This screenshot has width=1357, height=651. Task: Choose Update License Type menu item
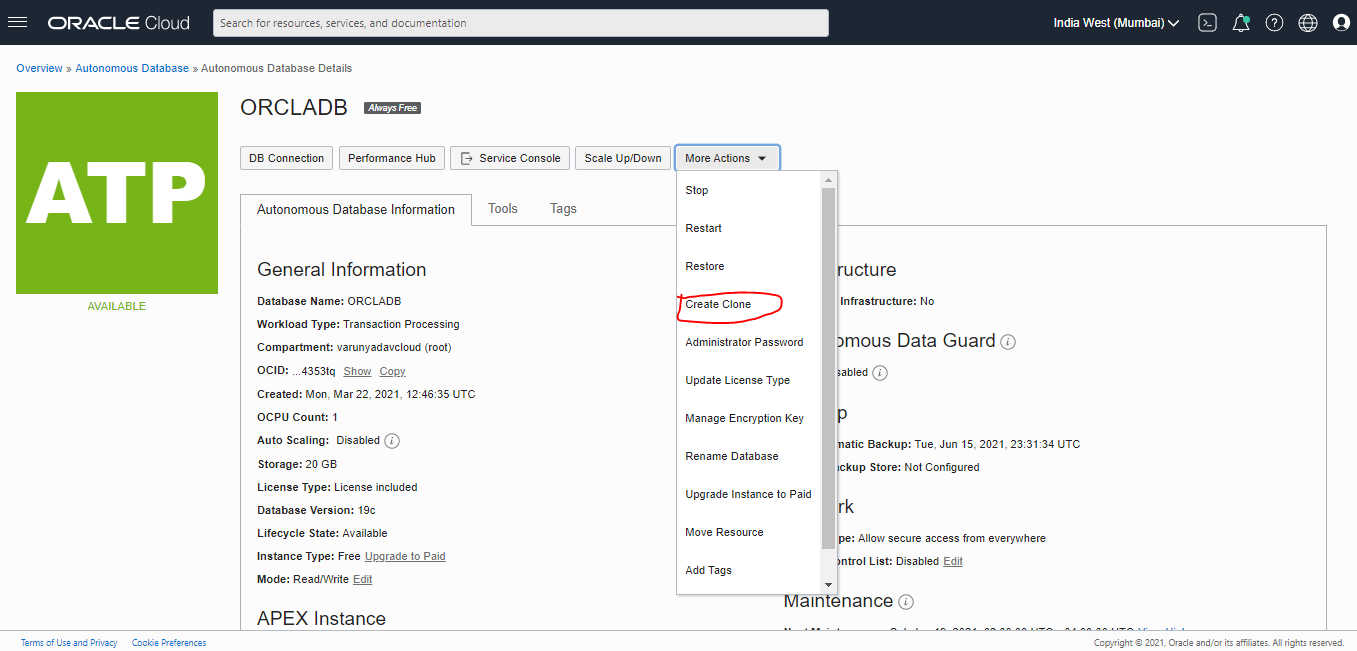point(749,380)
